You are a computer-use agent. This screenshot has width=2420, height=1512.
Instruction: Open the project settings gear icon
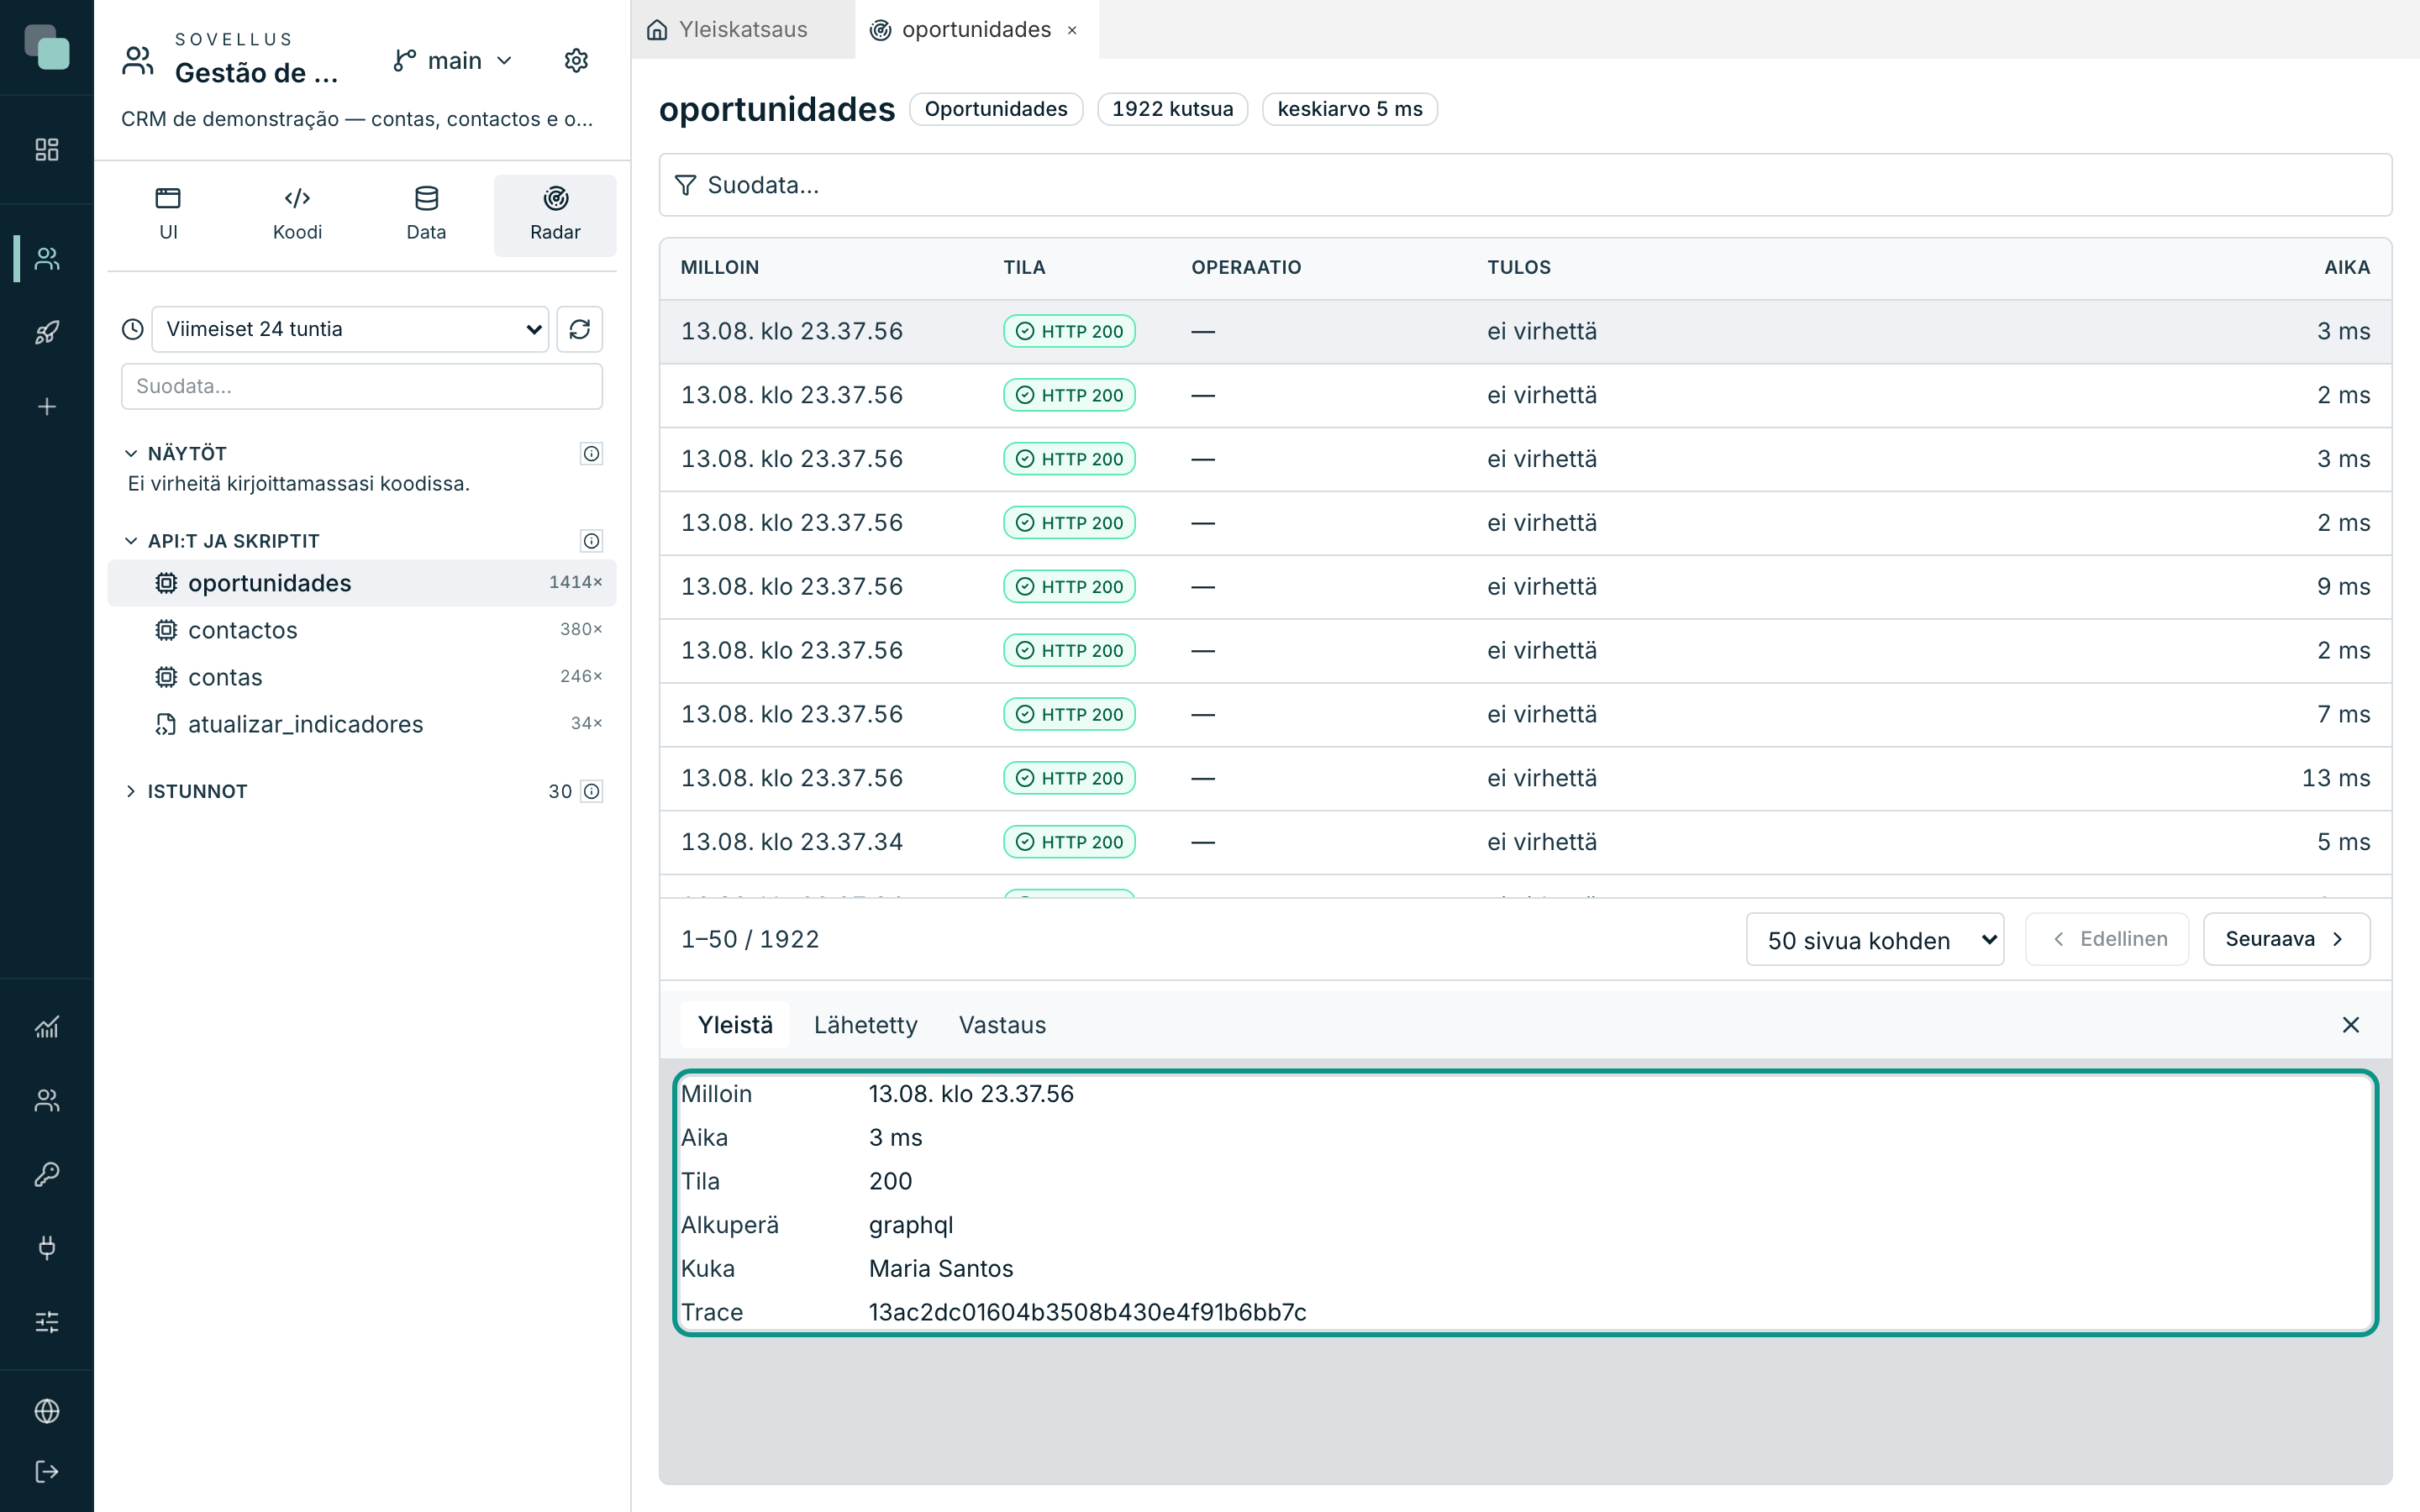576,61
